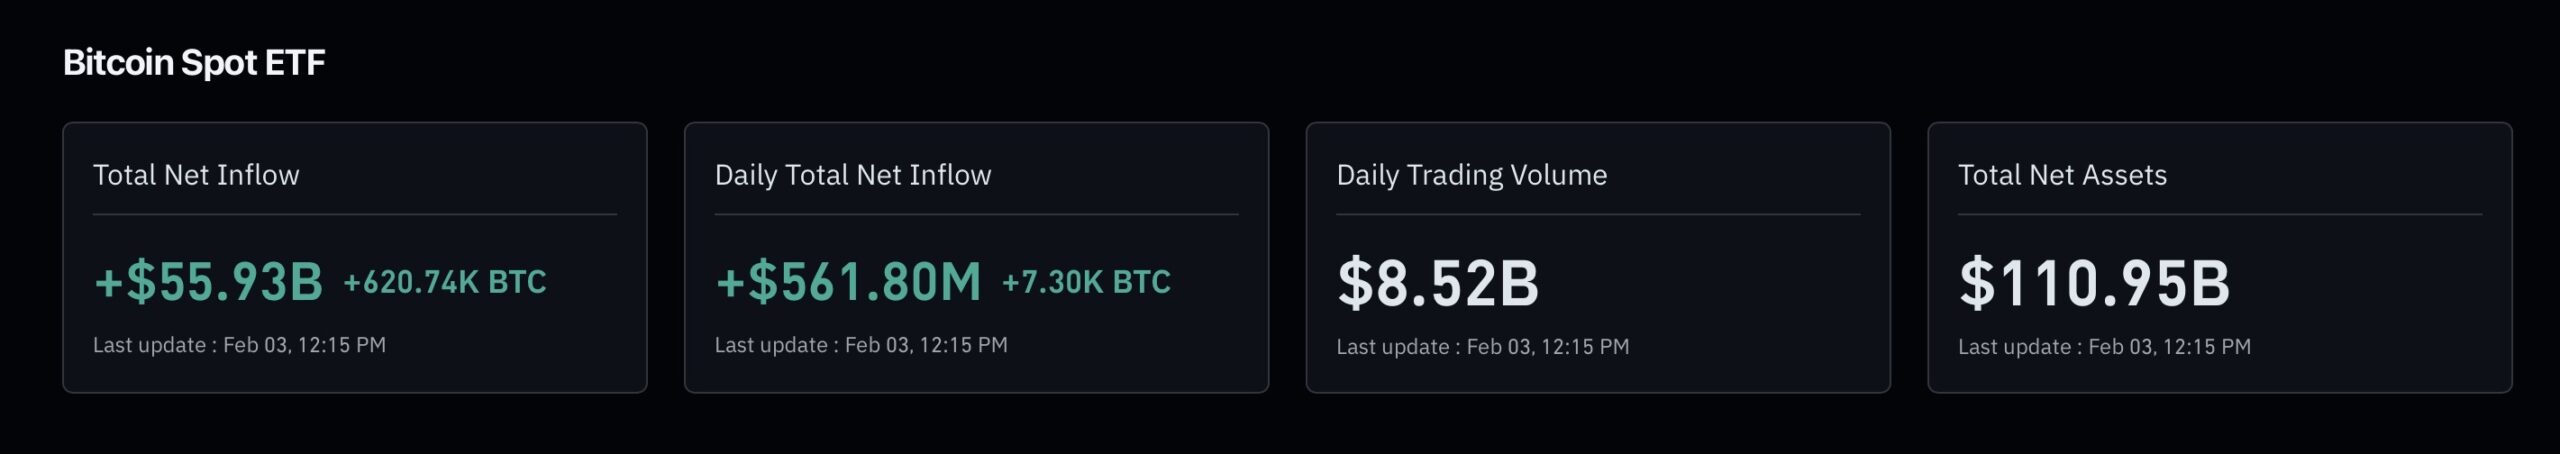This screenshot has height=454, width=2560.
Task: Click the +7.30K BTC daily amount
Action: (x=1086, y=283)
